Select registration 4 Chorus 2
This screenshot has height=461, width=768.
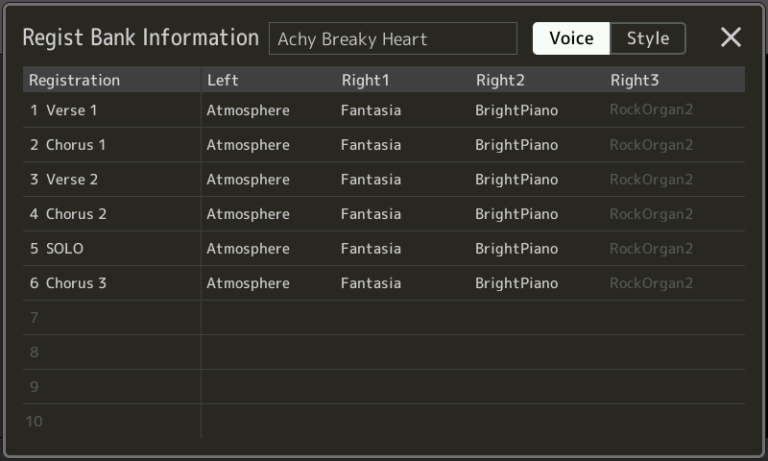(68, 214)
